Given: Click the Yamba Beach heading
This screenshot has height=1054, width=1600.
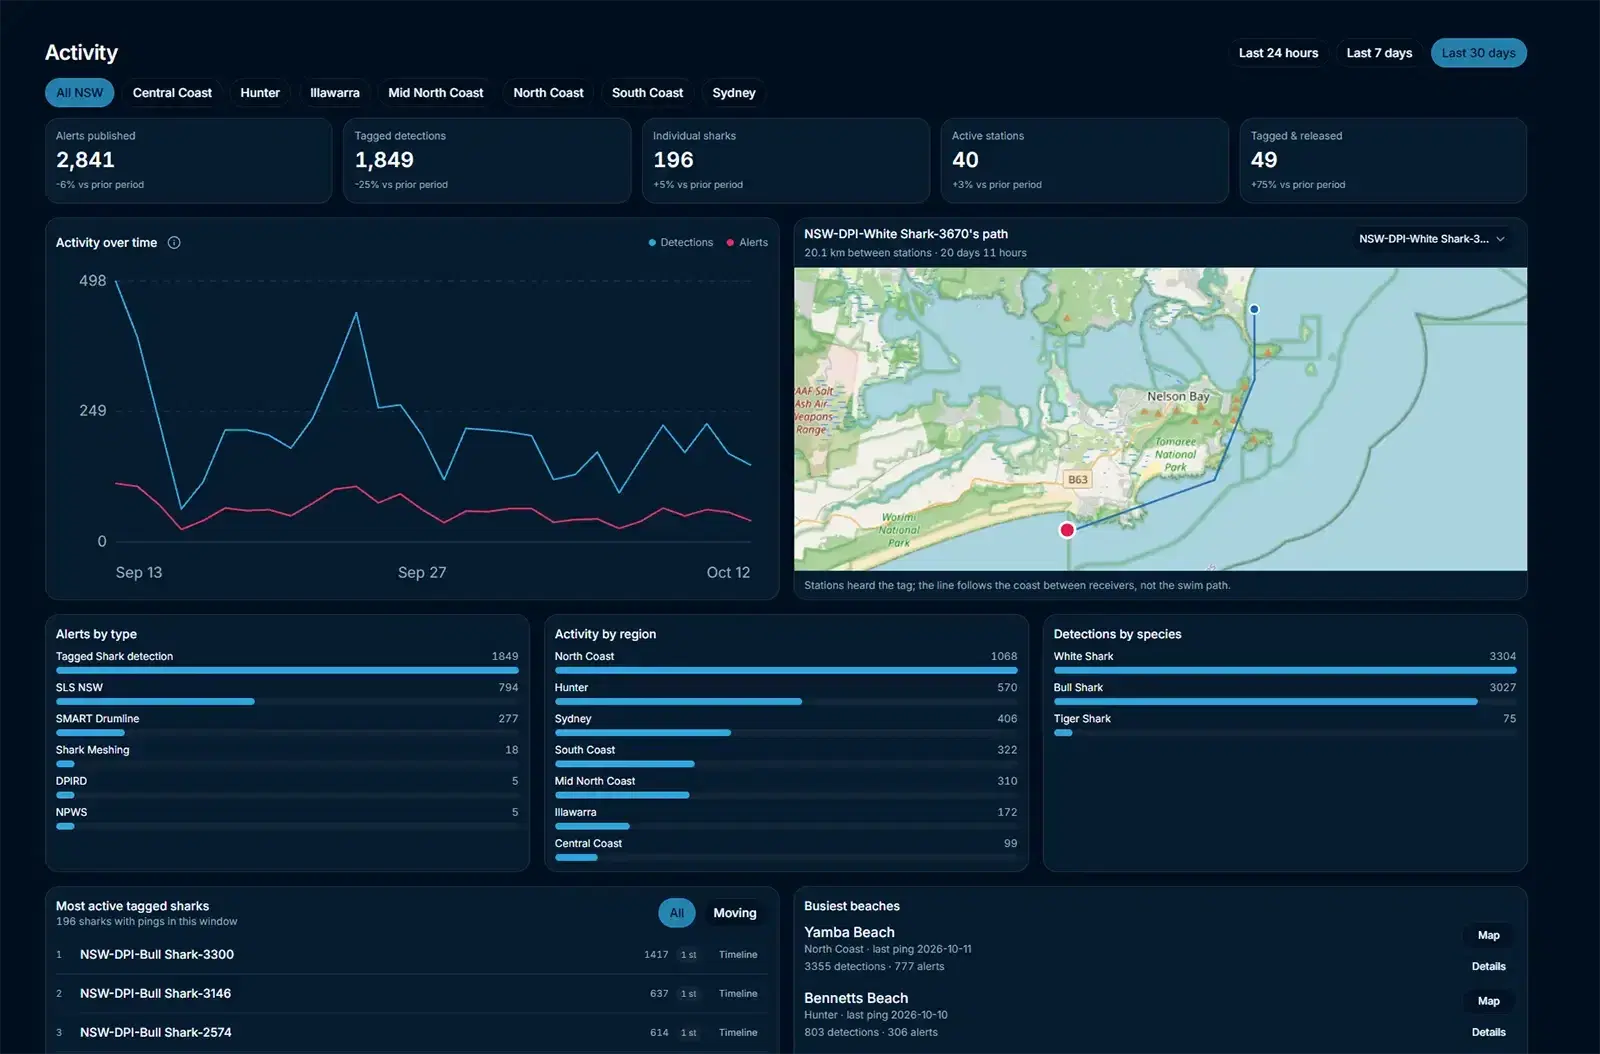Looking at the screenshot, I should tap(849, 932).
